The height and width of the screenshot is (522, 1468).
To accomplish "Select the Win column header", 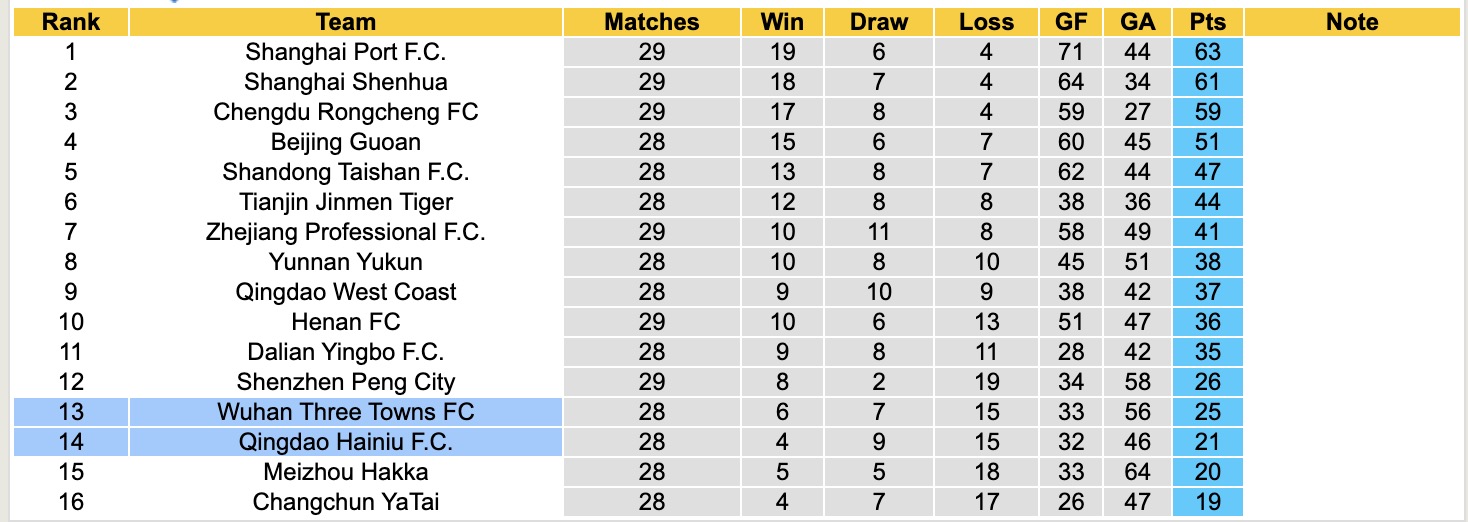I will [x=782, y=22].
